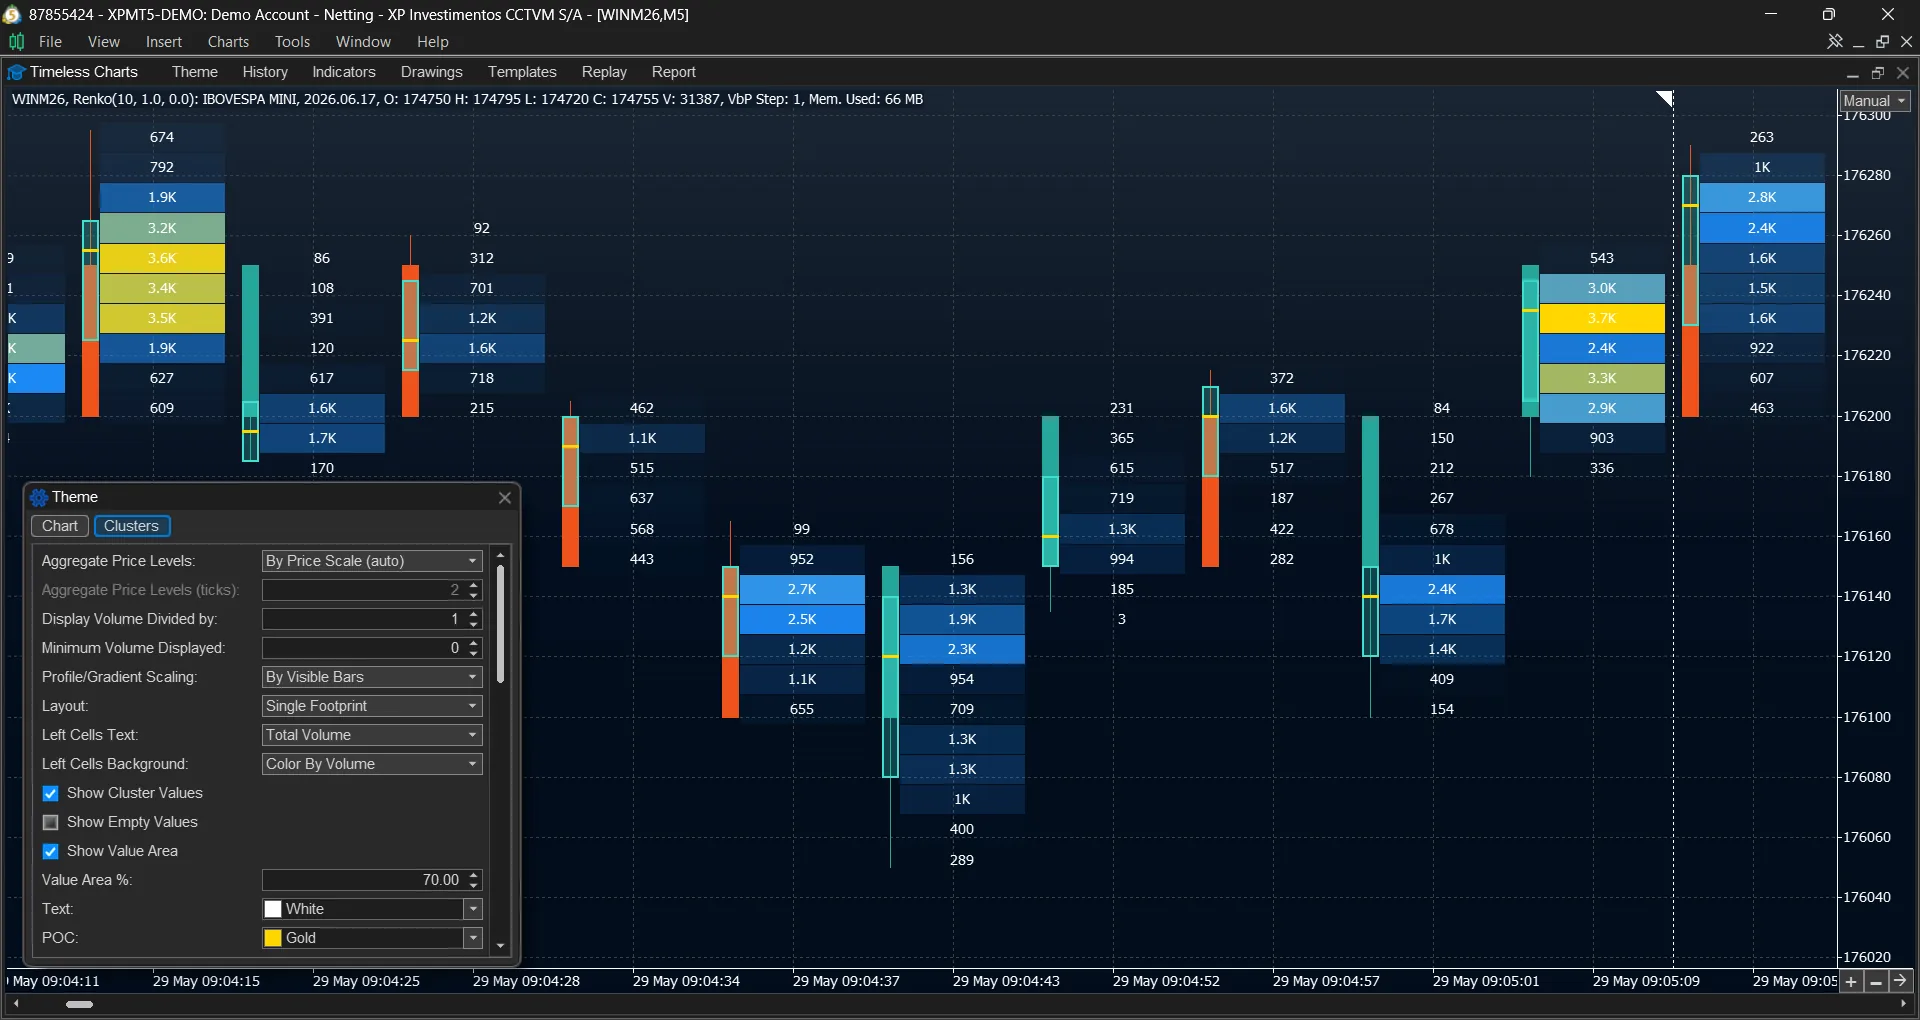Click the MetaTrader chart icon beside File
This screenshot has width=1920, height=1020.
(16, 42)
